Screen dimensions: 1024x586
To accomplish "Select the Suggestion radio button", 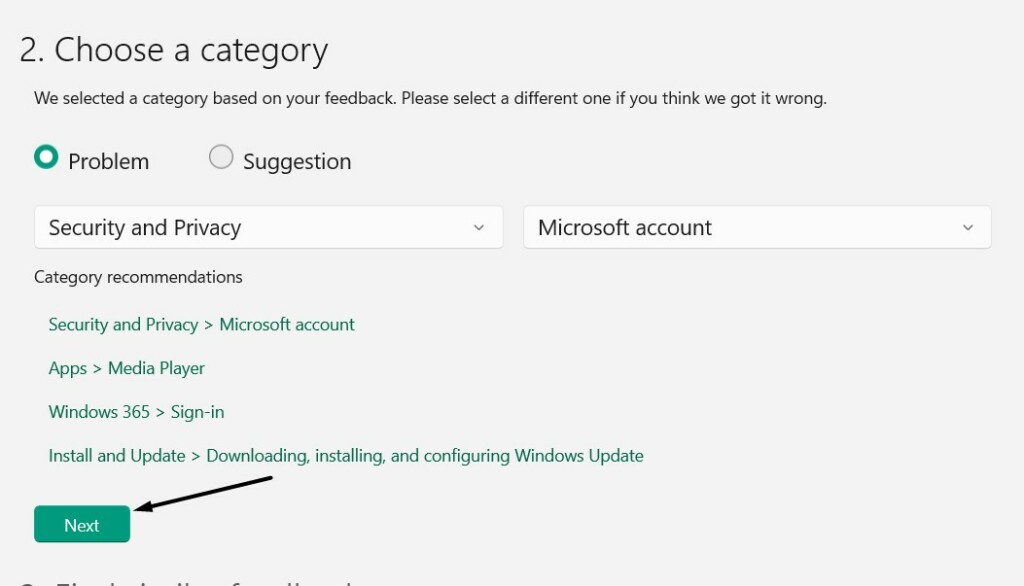I will coord(221,158).
